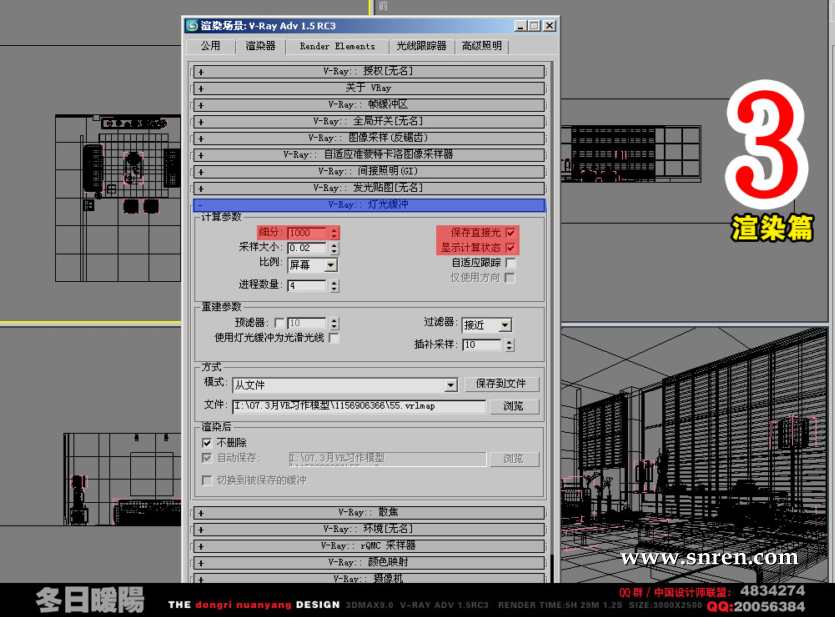Click the 浏览 button beside 自动保存
The width and height of the screenshot is (835, 617).
coord(513,459)
